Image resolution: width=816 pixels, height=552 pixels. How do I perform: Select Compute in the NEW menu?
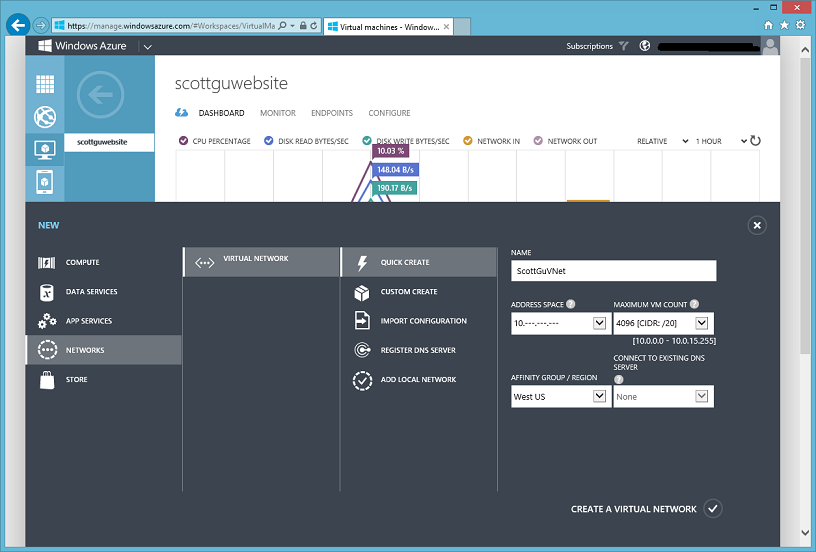pos(104,262)
